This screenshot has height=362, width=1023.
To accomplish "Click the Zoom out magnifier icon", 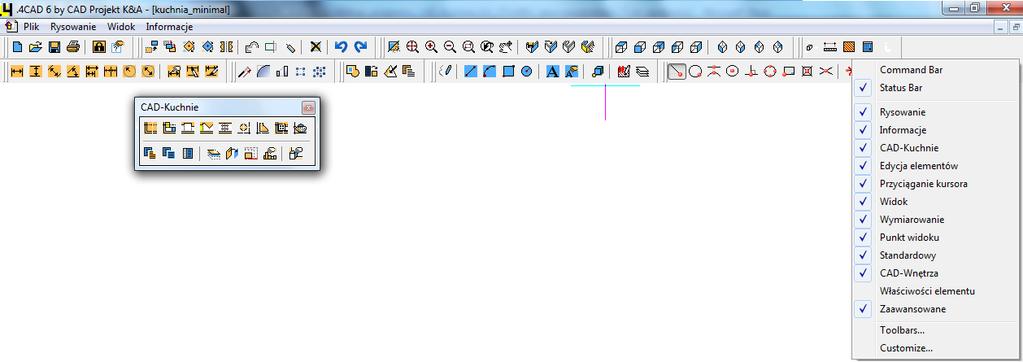I will 450,47.
